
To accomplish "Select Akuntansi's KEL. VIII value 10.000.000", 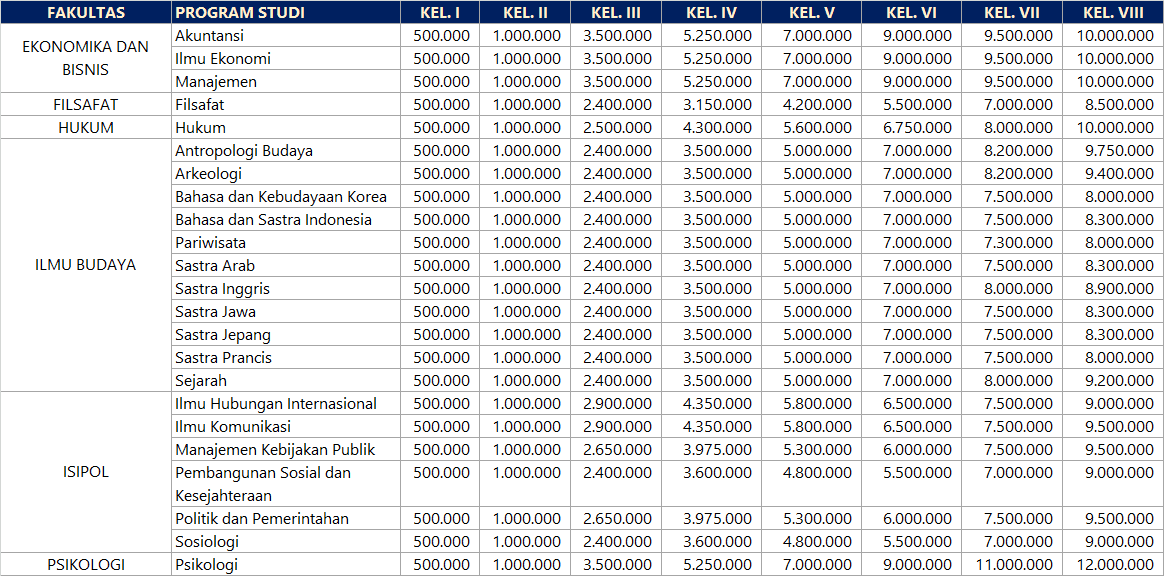I will click(x=1113, y=36).
